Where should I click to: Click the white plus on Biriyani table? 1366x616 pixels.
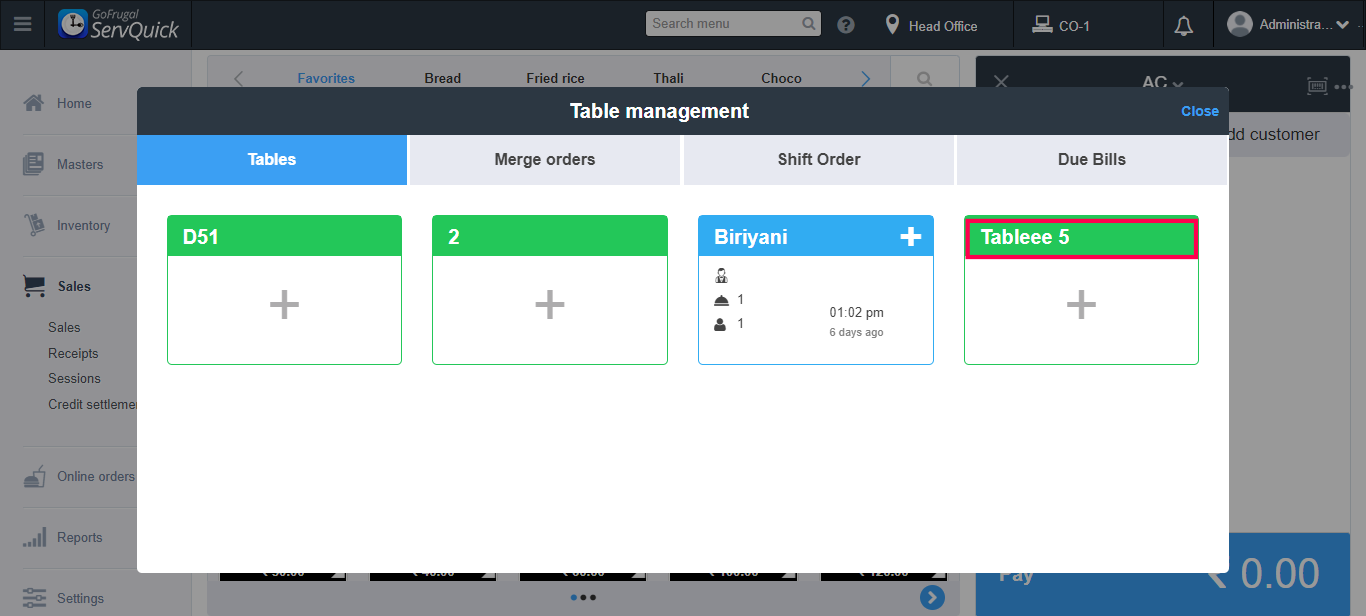pos(910,236)
